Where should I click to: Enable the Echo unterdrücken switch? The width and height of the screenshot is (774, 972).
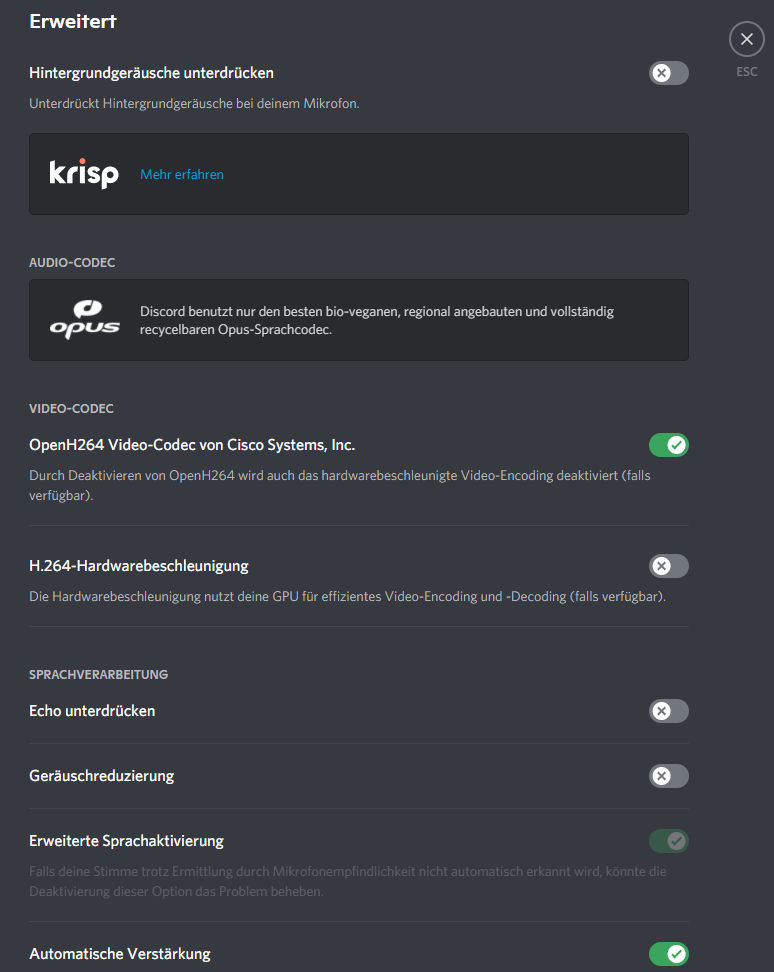(668, 711)
